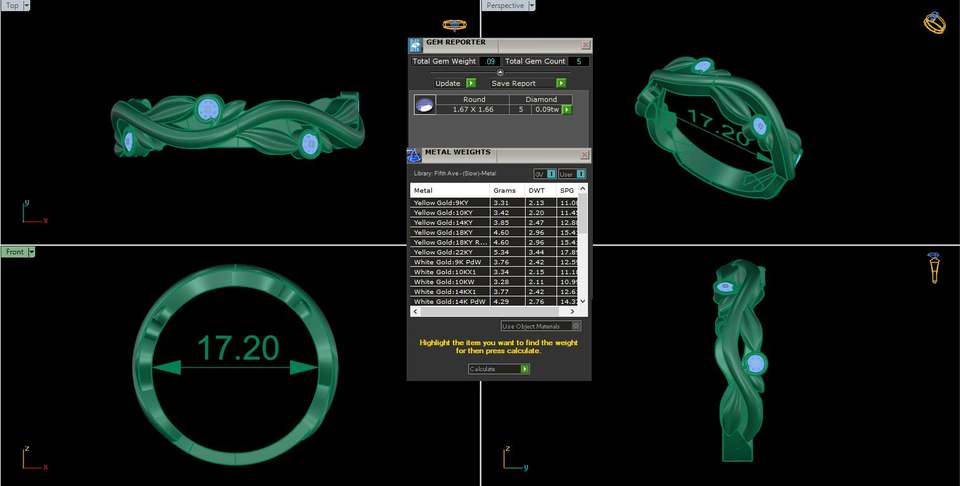This screenshot has width=960, height=486.
Task: Click the metal list scroll down arrow
Action: coord(583,301)
